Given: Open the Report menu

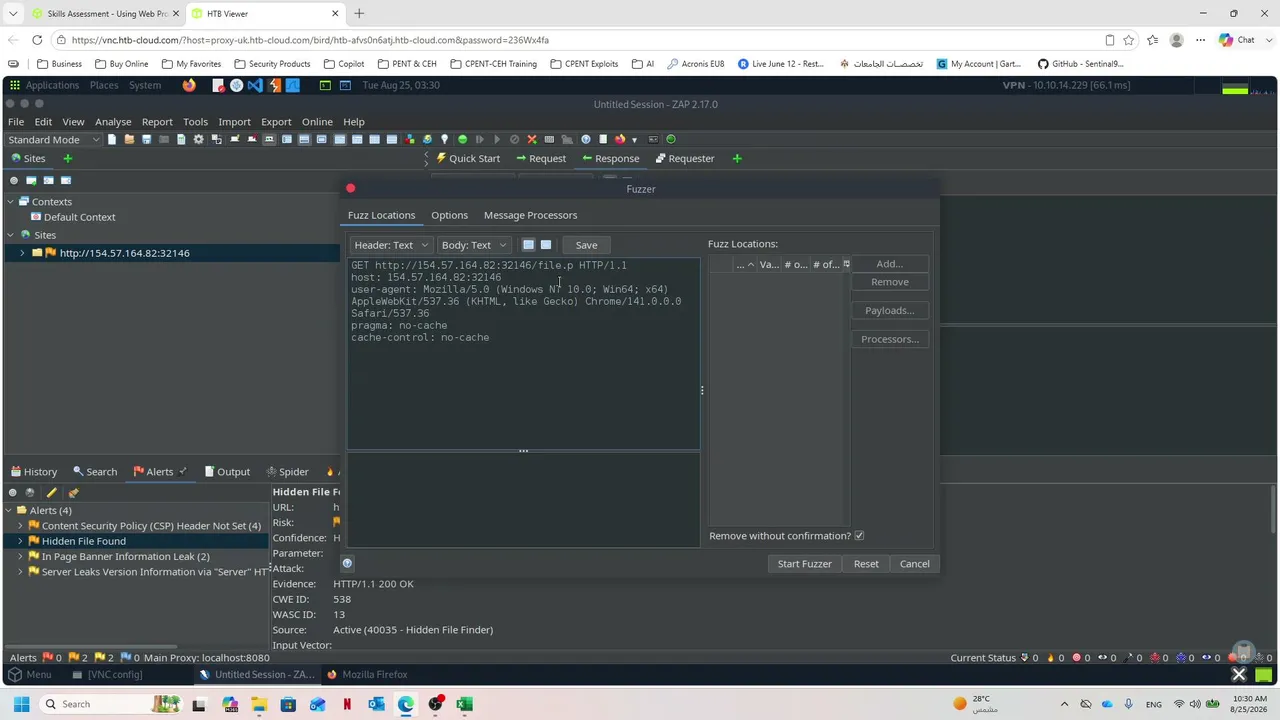Looking at the screenshot, I should [157, 122].
